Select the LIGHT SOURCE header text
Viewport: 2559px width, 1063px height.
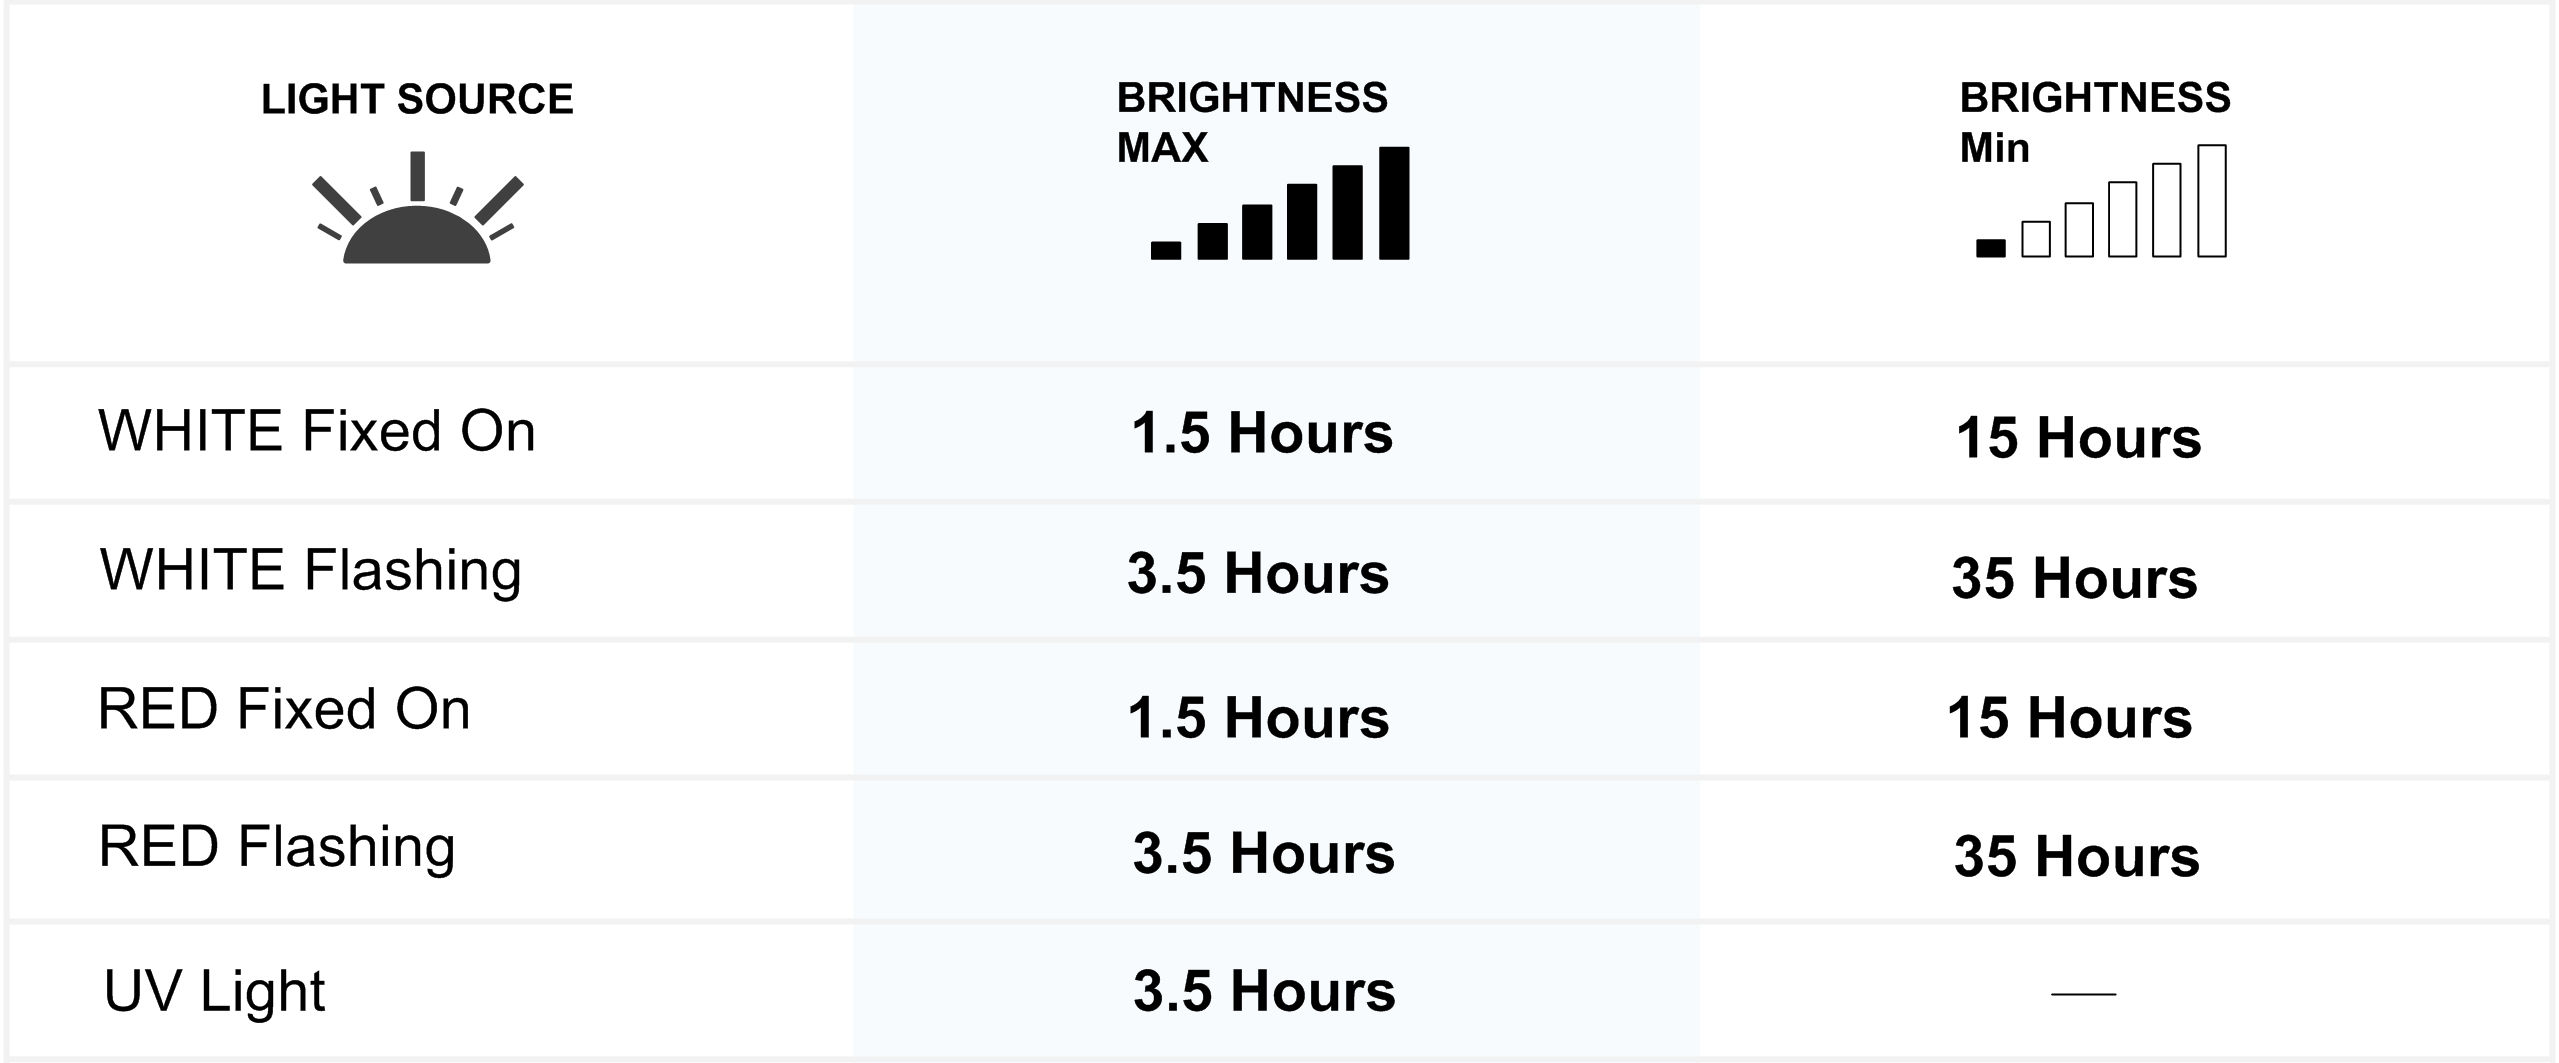[x=417, y=99]
